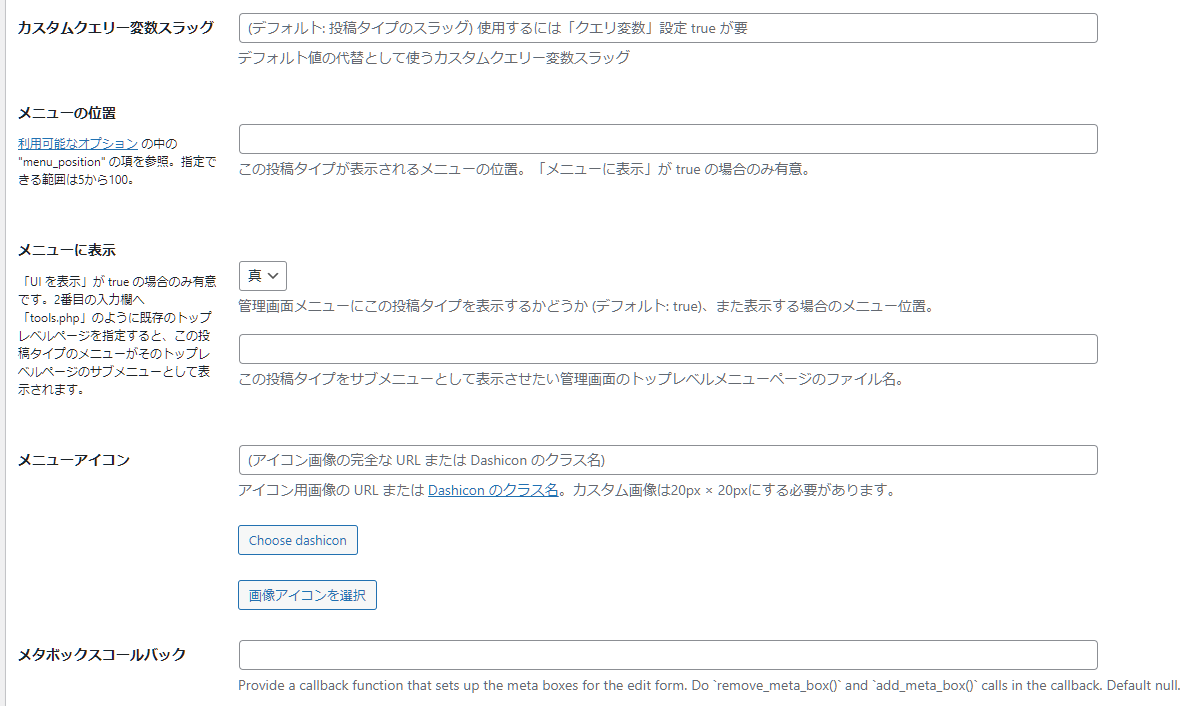
Task: Click the custom query slug description text
Action: tap(433, 58)
